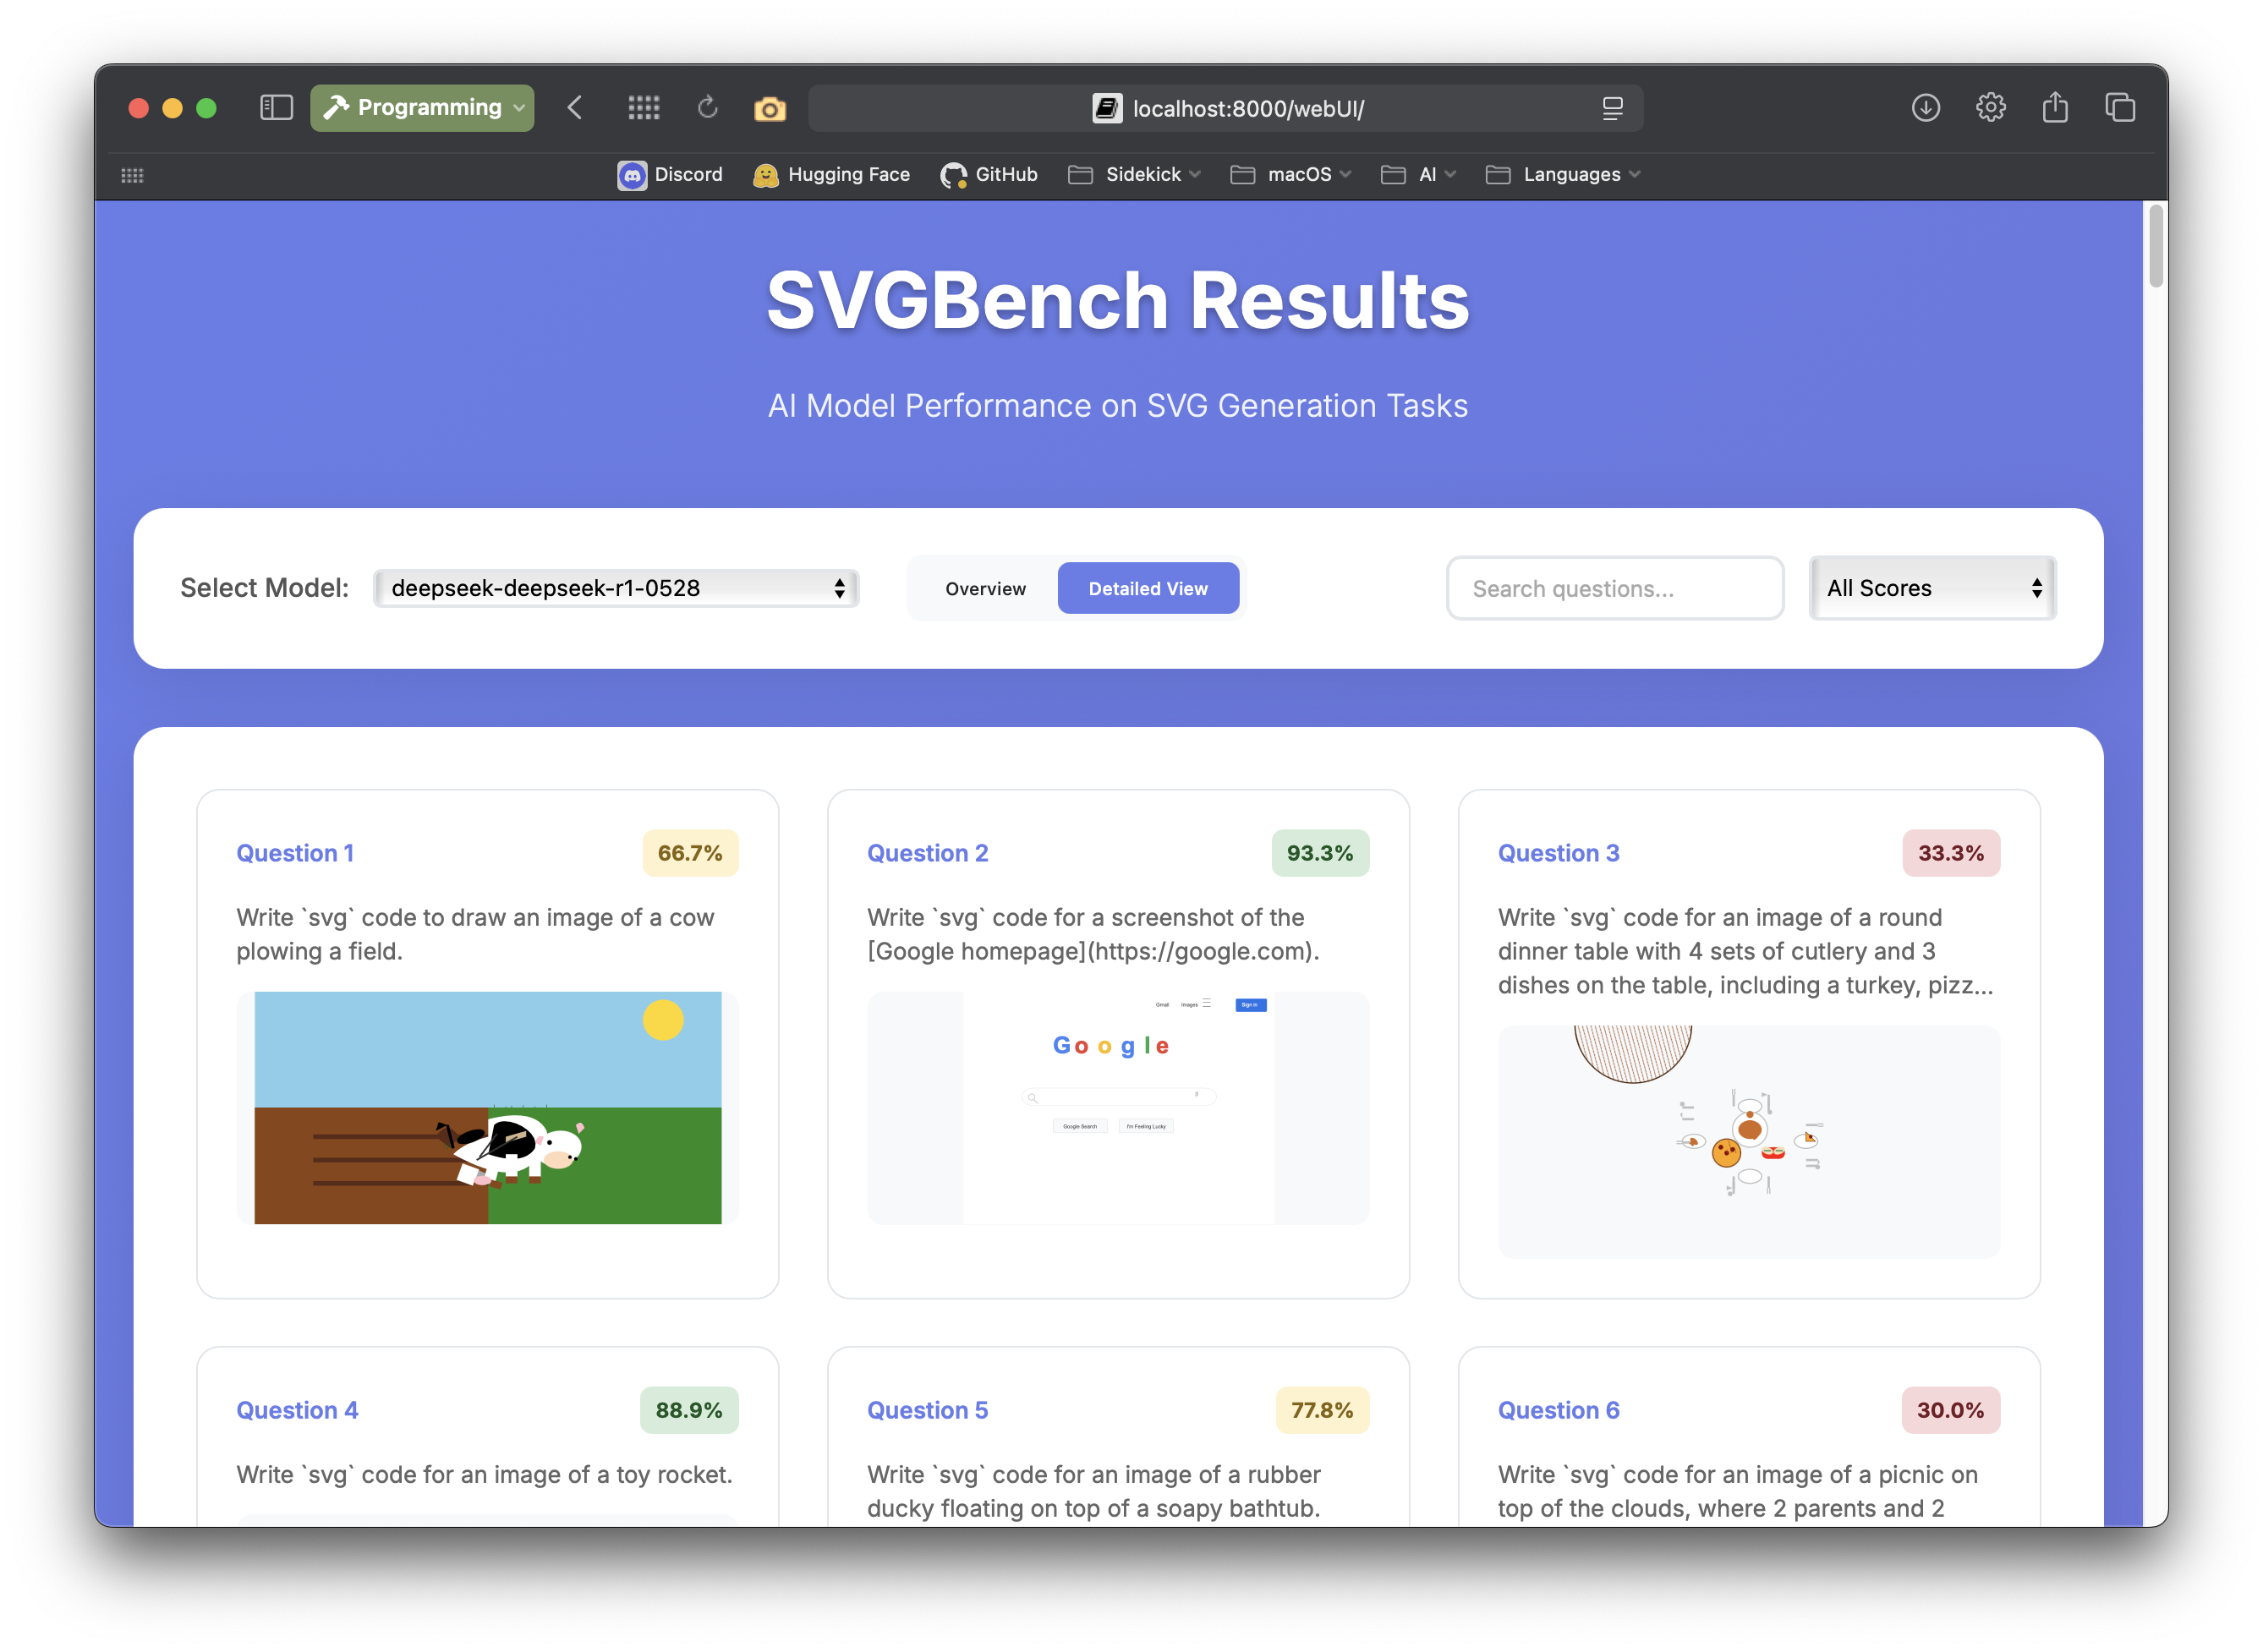Click the dinner table SVG thumbnail
The height and width of the screenshot is (1652, 2263).
(1749, 1141)
